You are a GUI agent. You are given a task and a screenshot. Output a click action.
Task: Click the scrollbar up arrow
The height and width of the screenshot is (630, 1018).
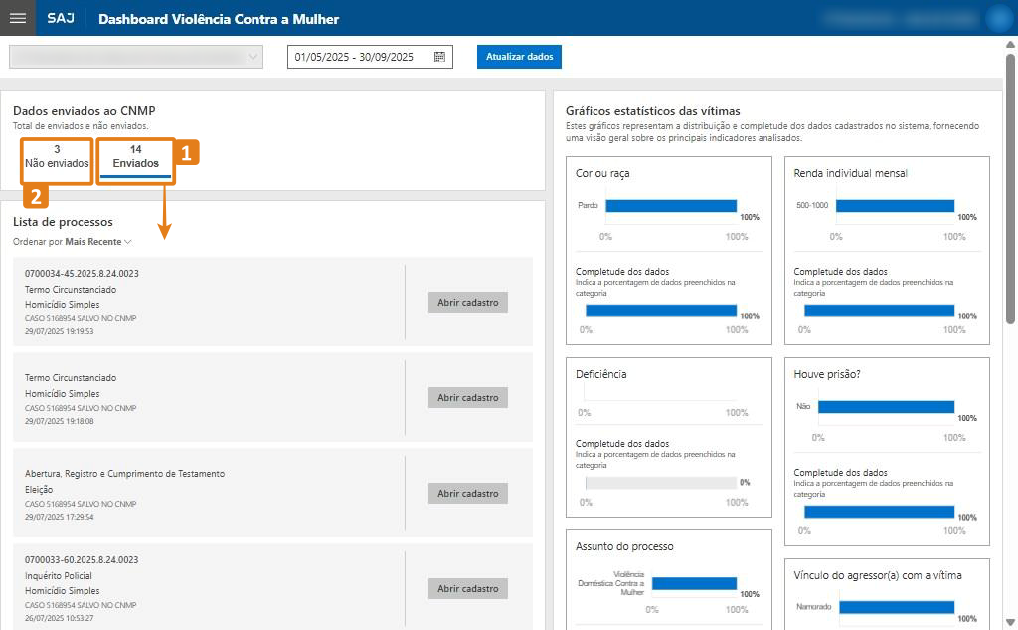[1010, 44]
